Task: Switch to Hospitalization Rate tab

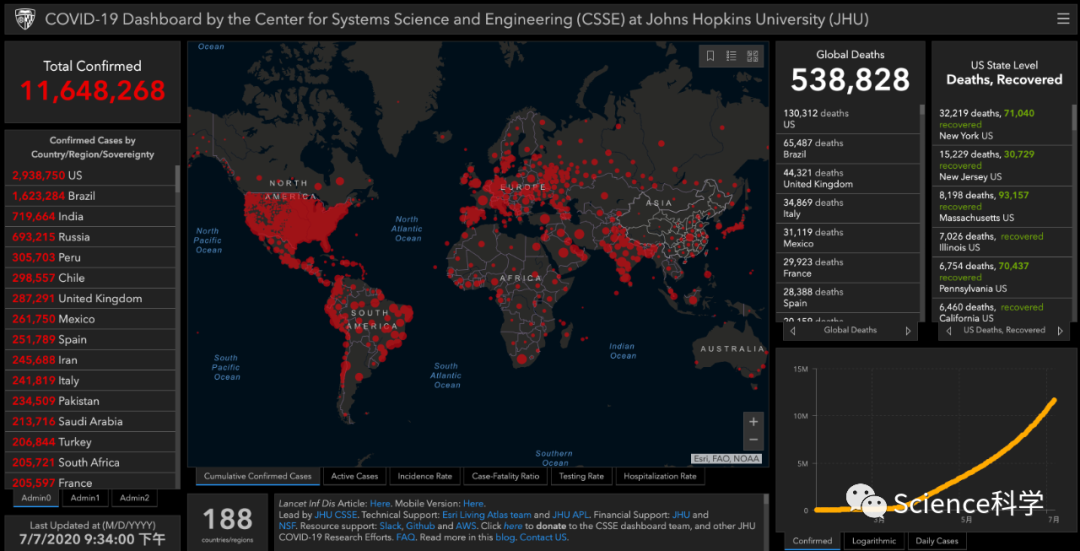Action: coord(660,476)
